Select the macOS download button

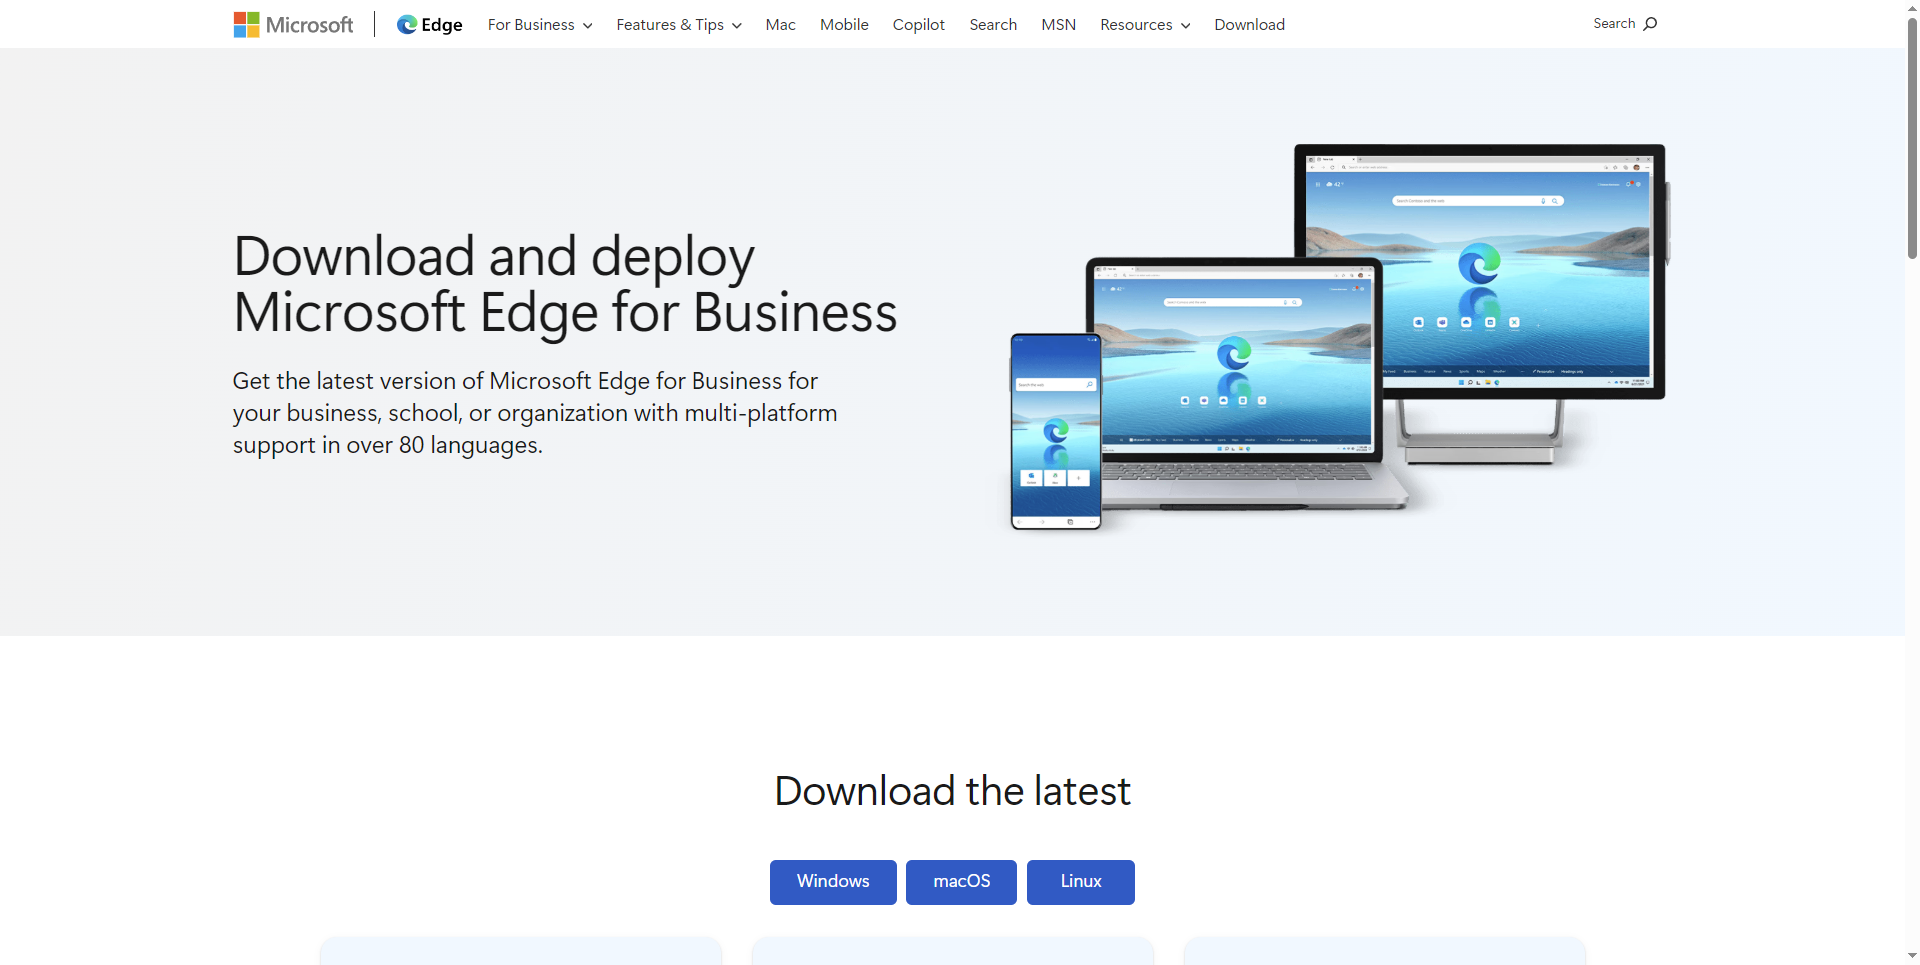tap(961, 882)
